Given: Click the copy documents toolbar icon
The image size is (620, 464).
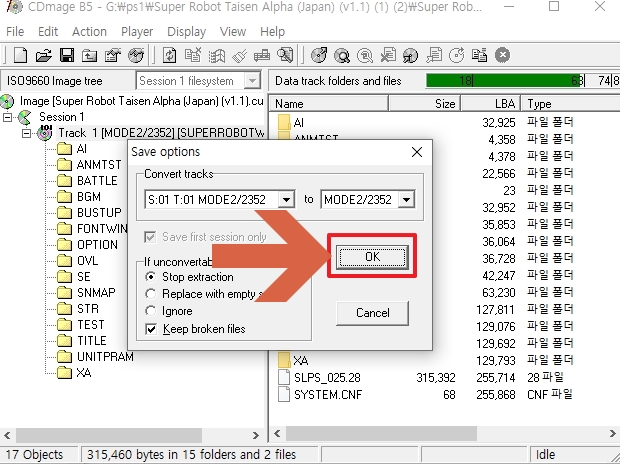Looking at the screenshot, I should tap(479, 55).
